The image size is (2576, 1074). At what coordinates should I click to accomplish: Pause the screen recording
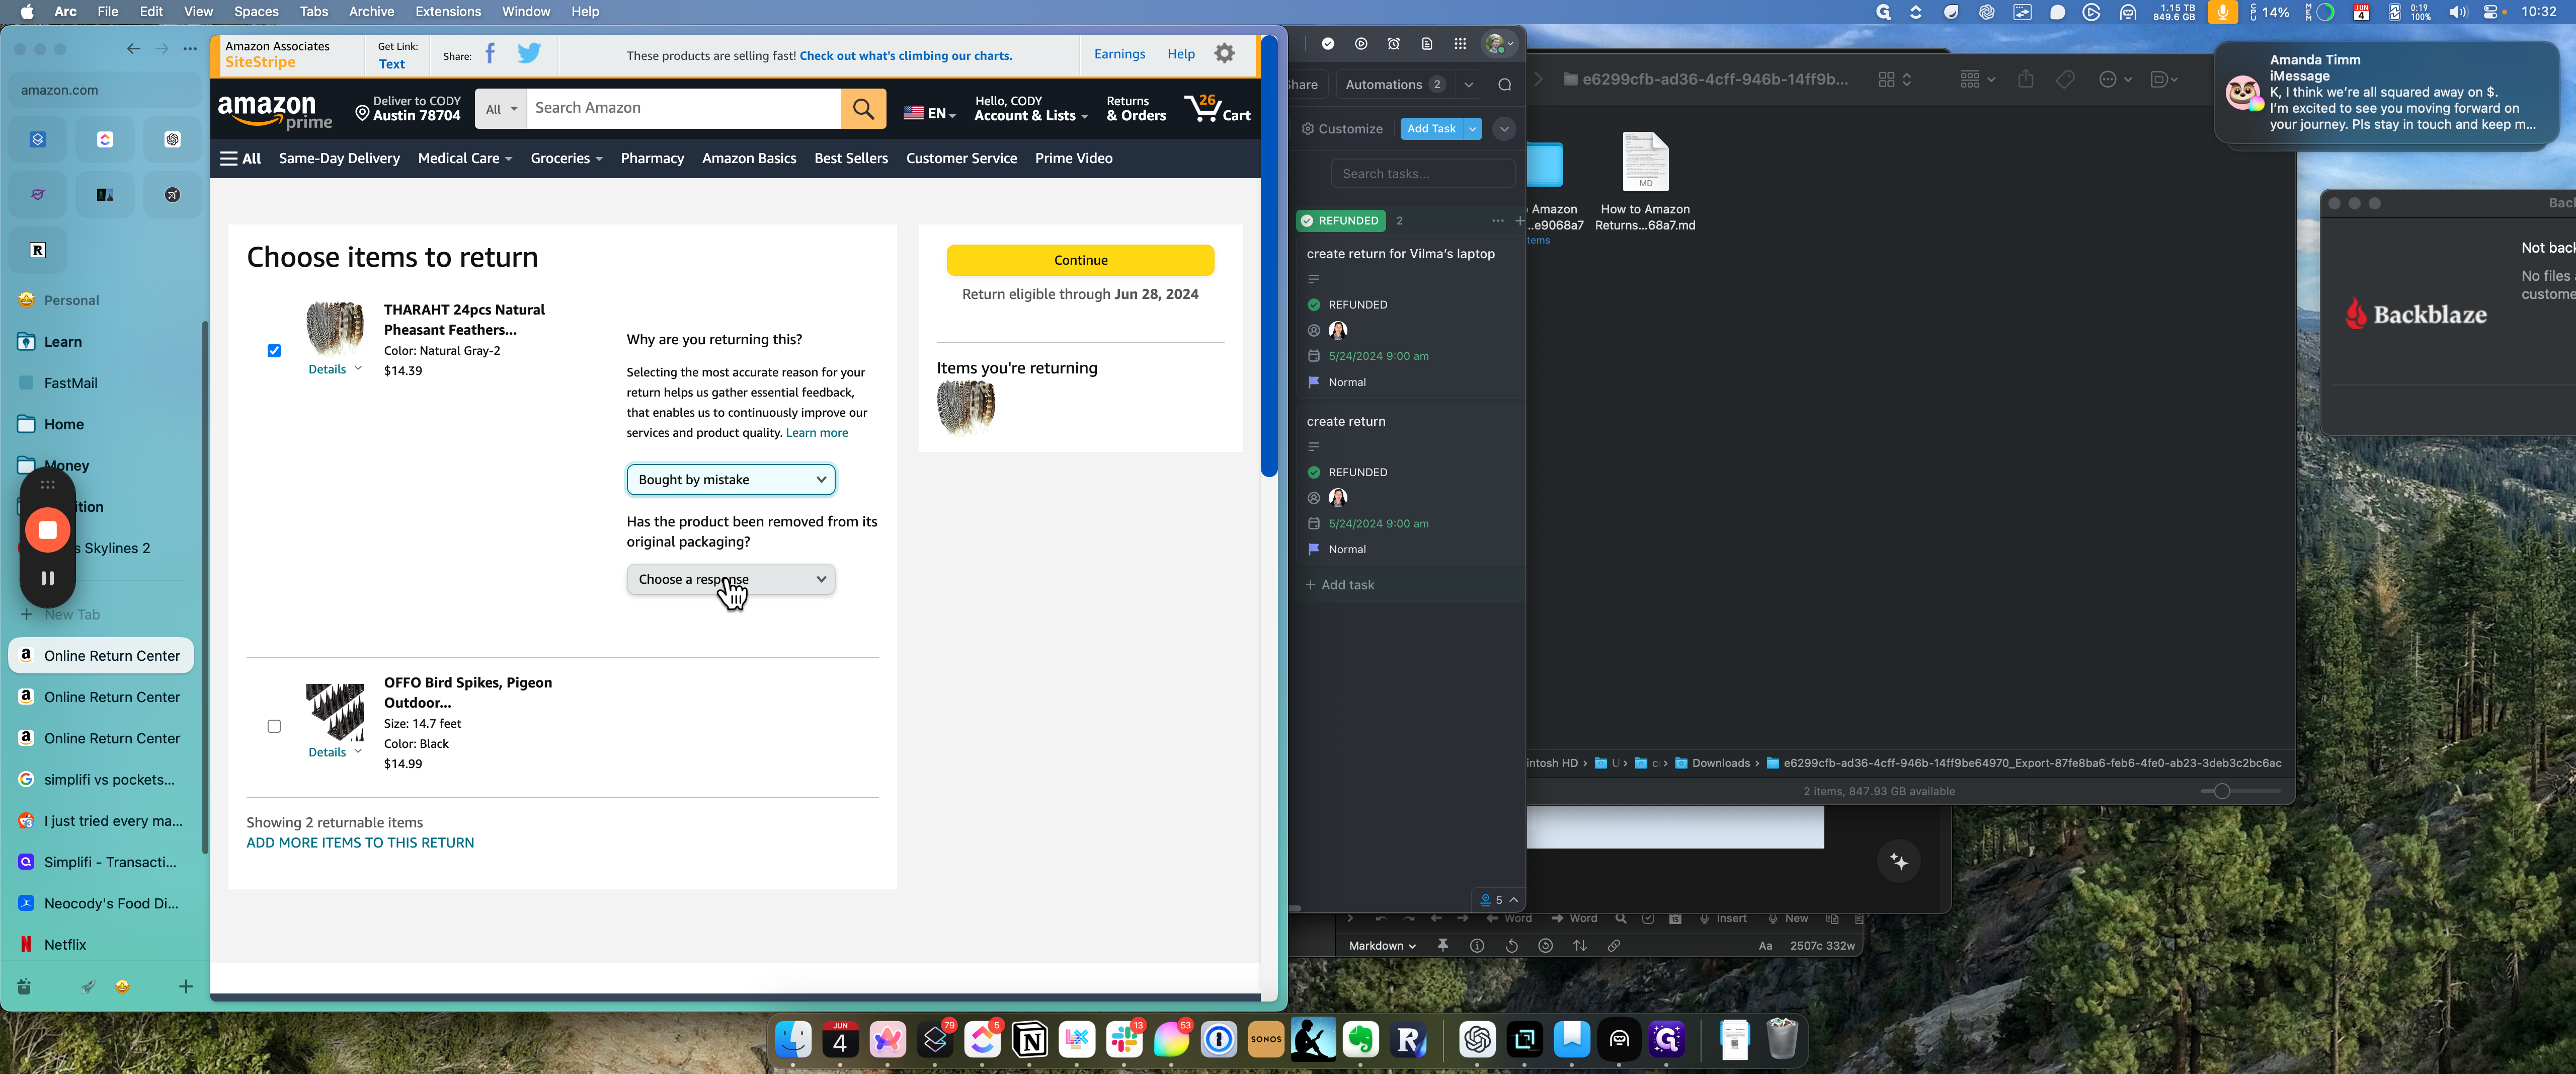[47, 578]
